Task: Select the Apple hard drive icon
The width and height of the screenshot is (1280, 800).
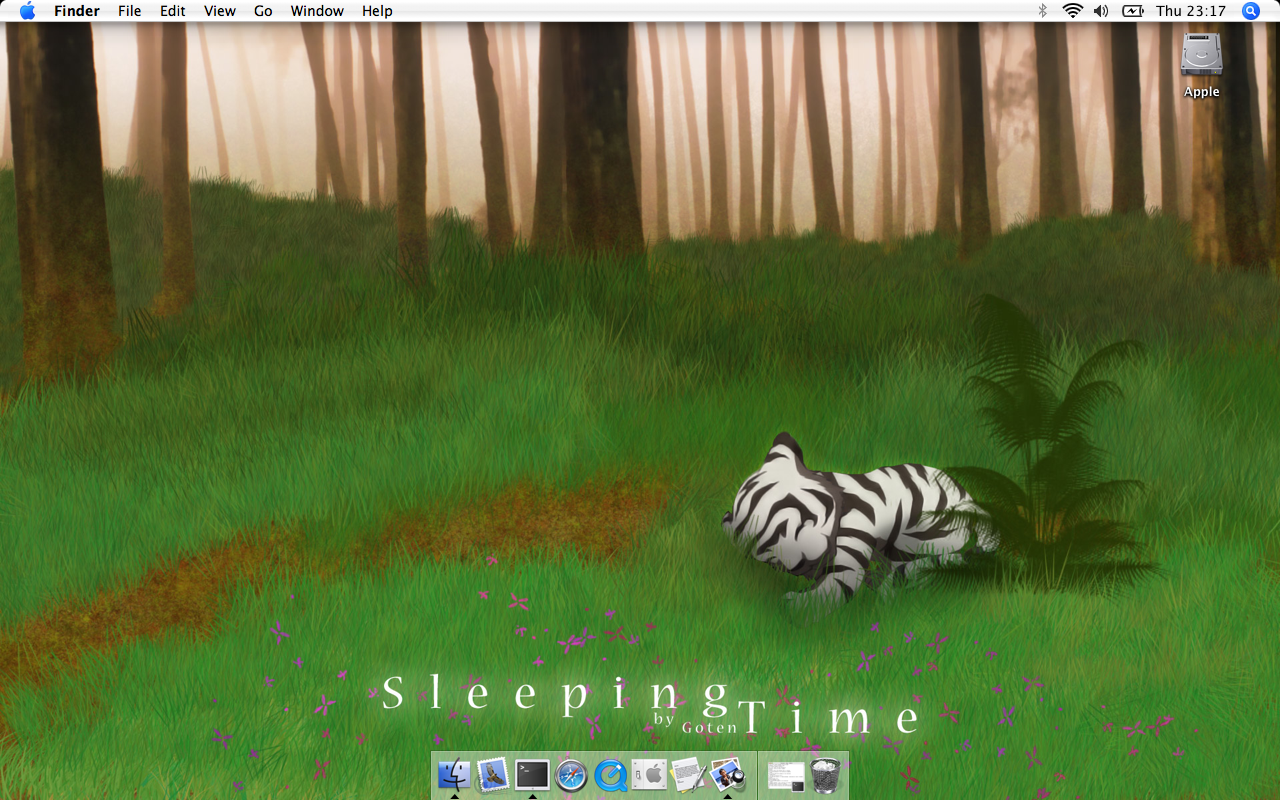Action: point(1201,56)
